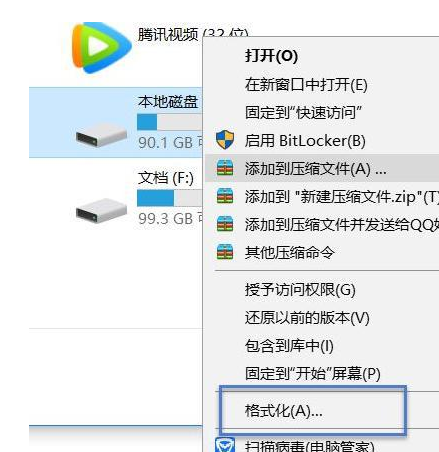Image resolution: width=439 pixels, height=452 pixels.
Task: Choose 打开(O) from the context menu
Action: [271, 56]
